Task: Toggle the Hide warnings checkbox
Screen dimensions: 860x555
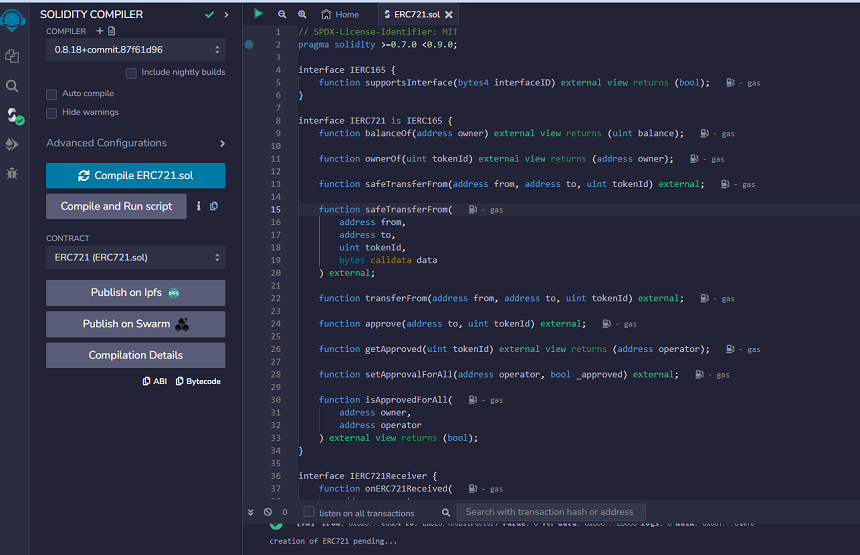Action: 52,113
